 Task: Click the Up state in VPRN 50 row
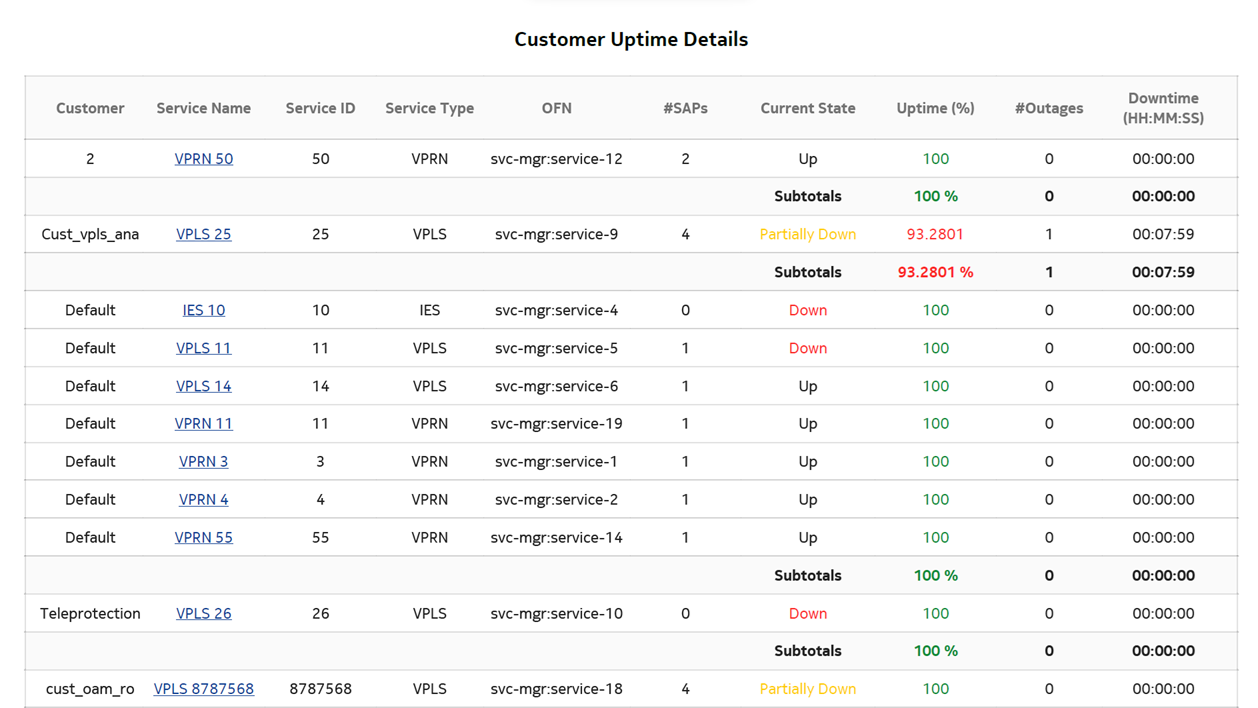(807, 159)
